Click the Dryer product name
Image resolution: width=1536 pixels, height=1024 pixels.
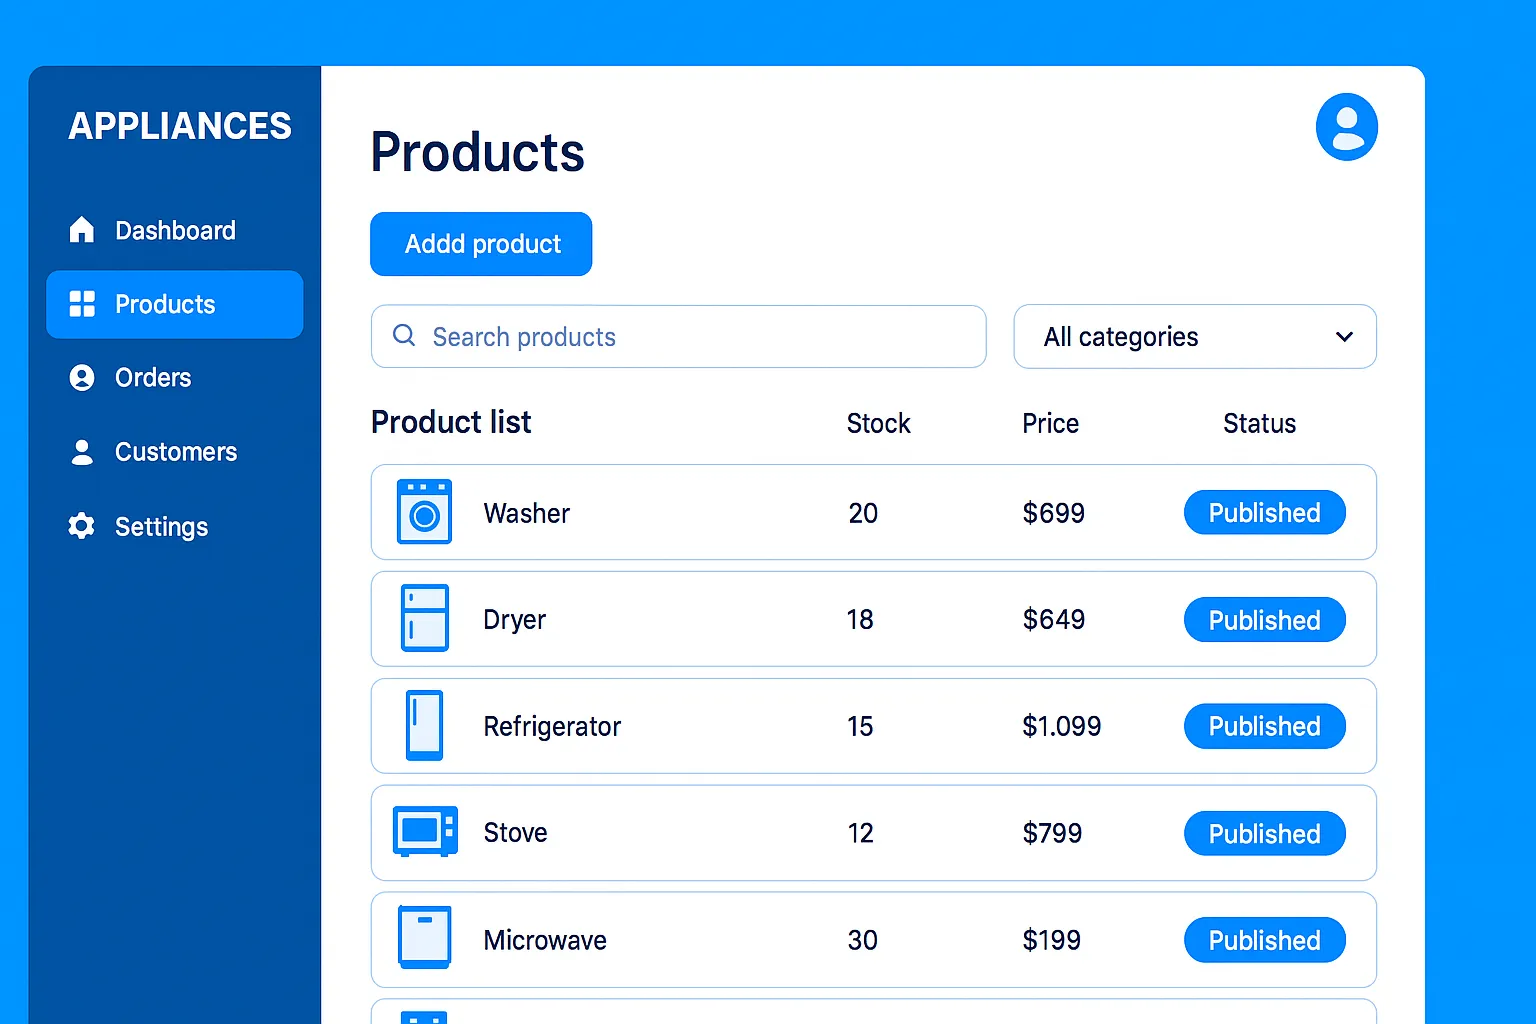pyautogui.click(x=514, y=620)
